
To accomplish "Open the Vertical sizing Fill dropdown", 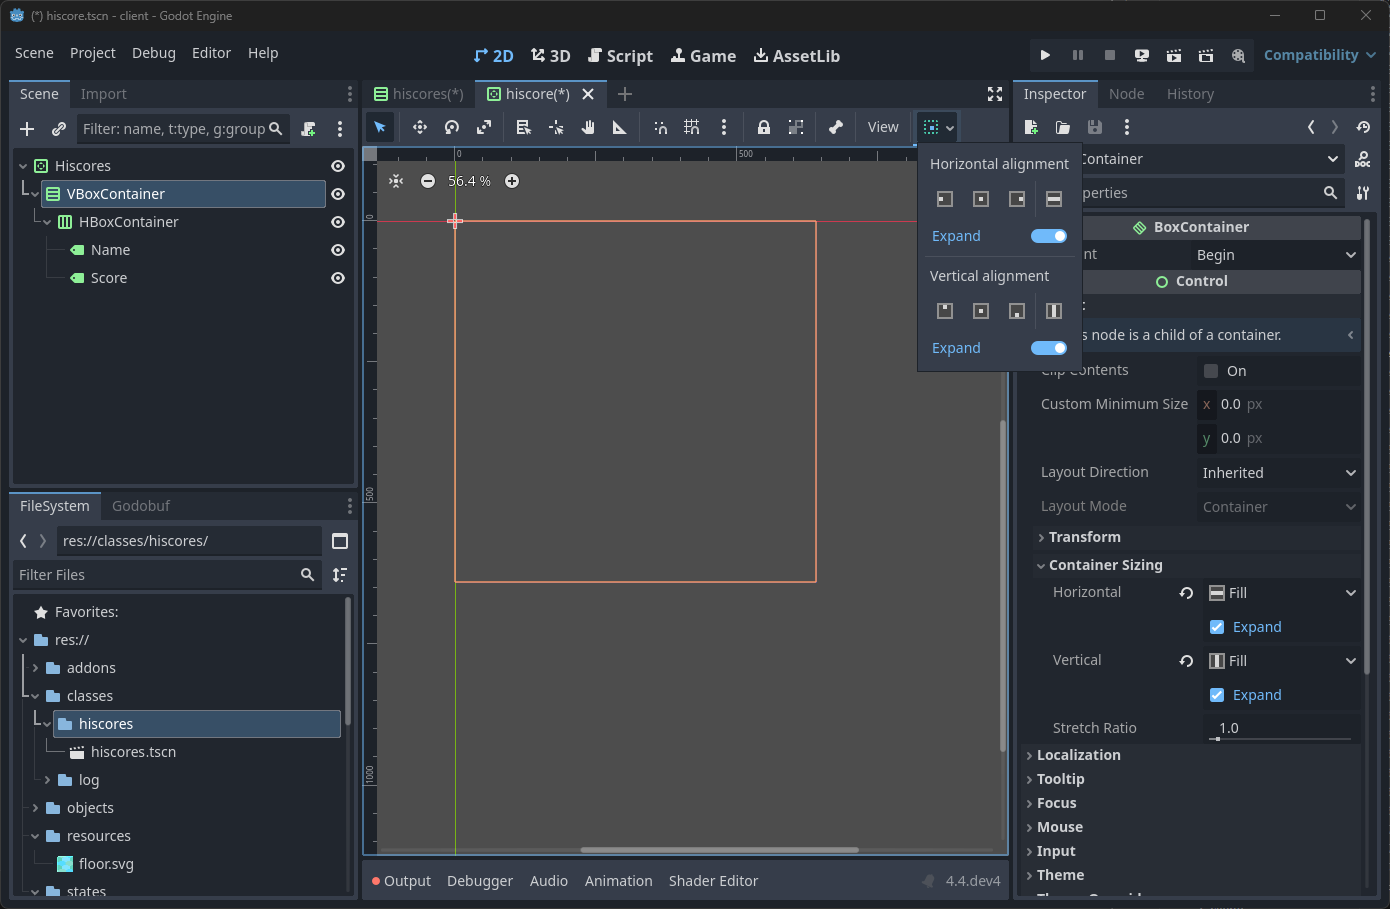I will pyautogui.click(x=1283, y=661).
